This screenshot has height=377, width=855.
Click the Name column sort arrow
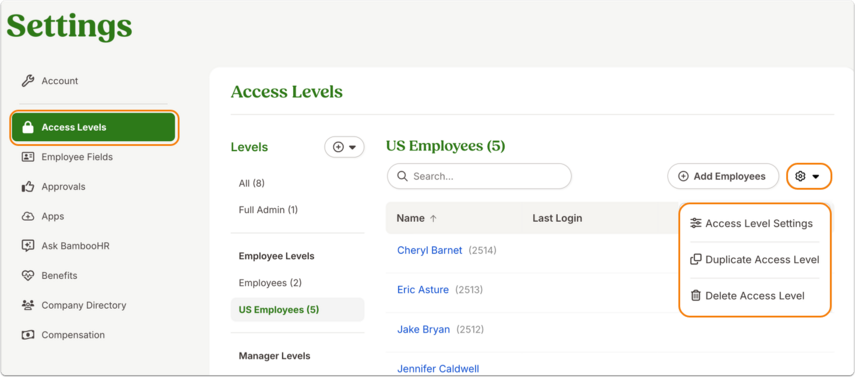tap(433, 218)
